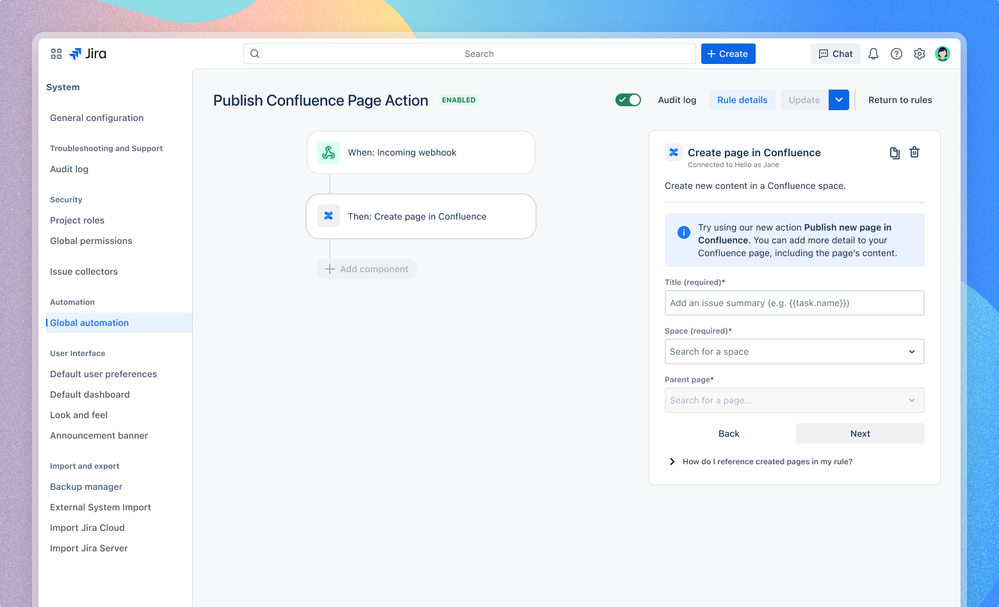Click the Publish Confluence Page Action title
Image resolution: width=999 pixels, height=607 pixels.
click(320, 101)
